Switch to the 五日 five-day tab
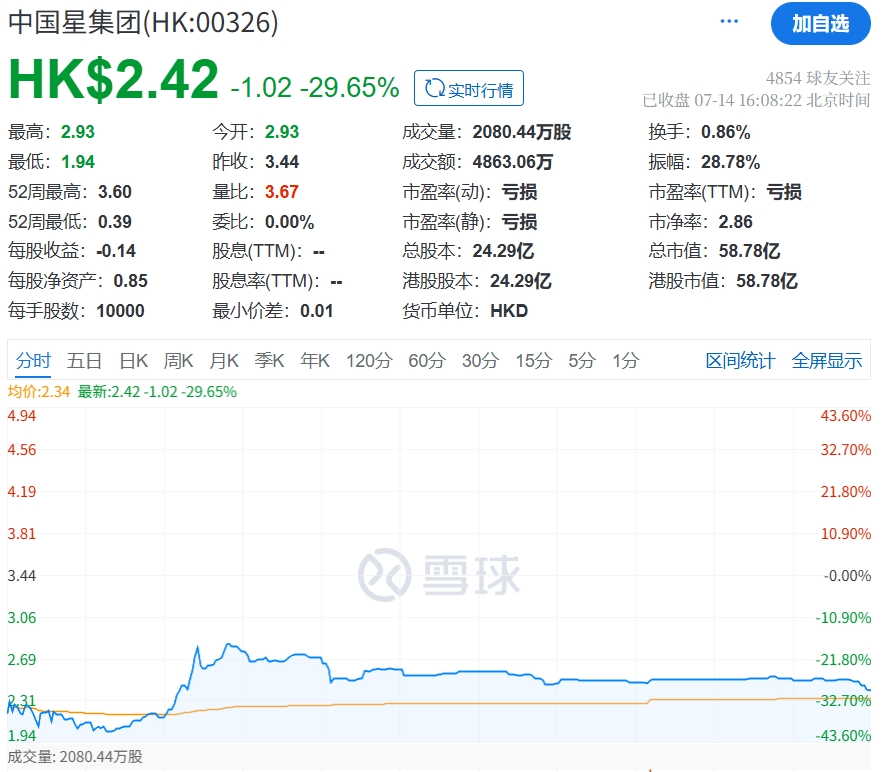883x772 pixels. coord(84,360)
